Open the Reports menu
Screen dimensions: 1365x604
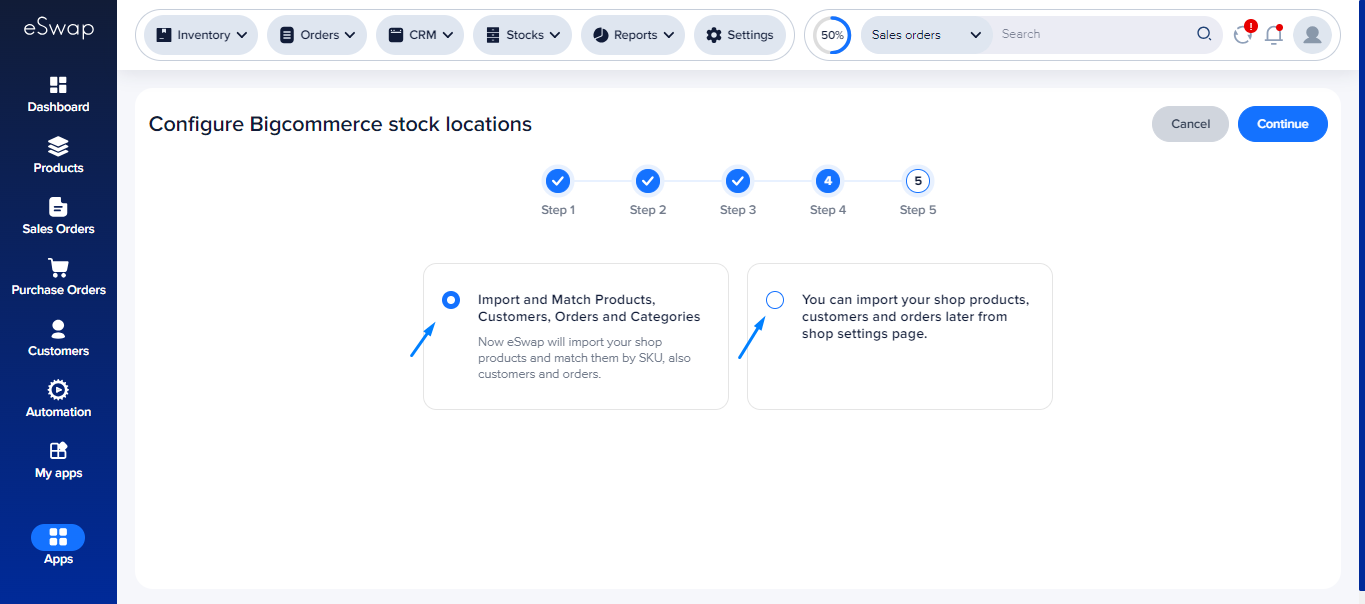pyautogui.click(x=633, y=35)
